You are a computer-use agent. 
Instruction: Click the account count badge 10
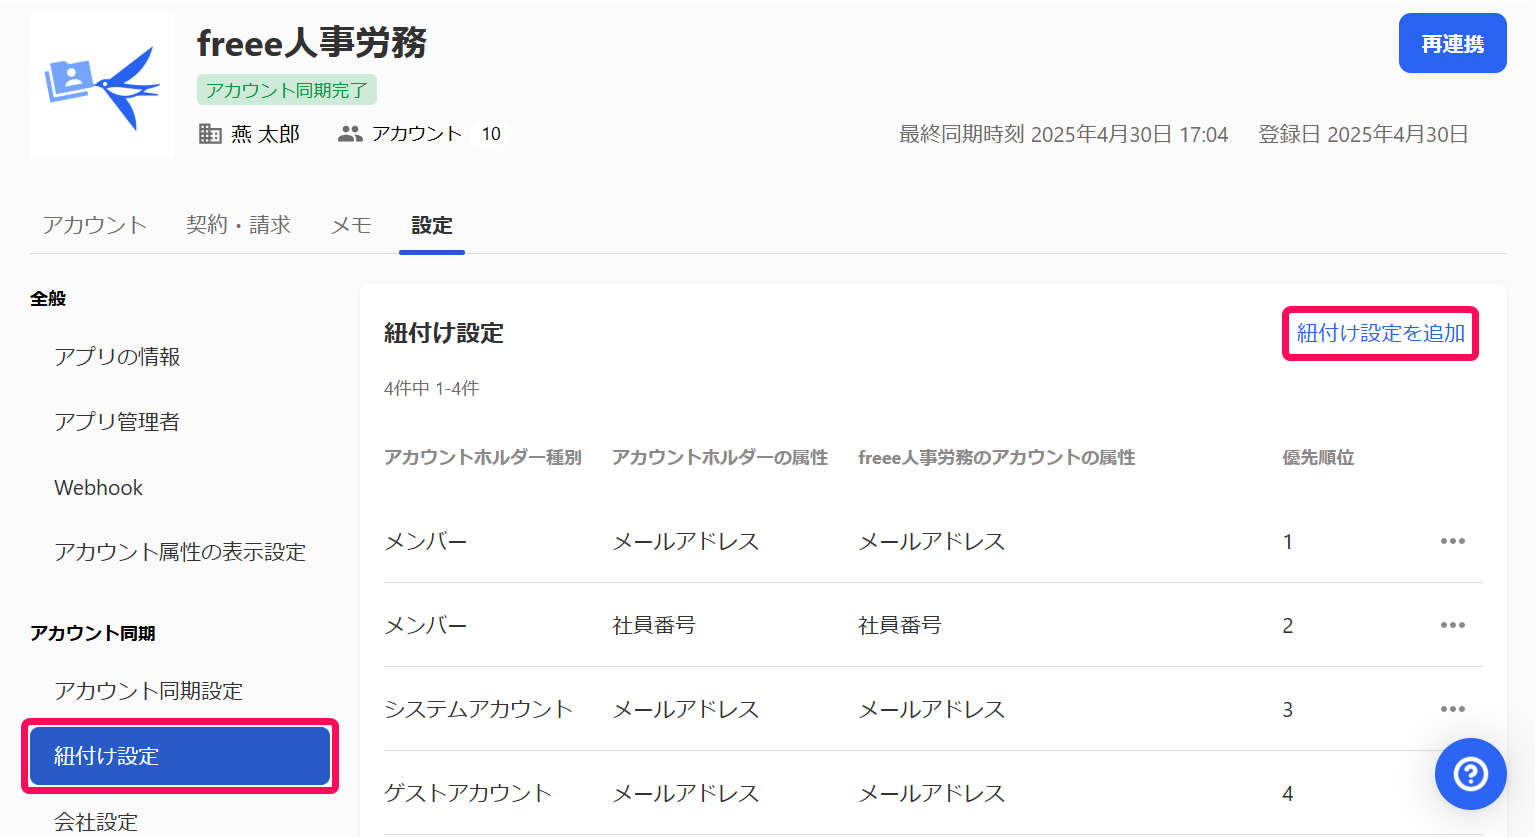491,134
